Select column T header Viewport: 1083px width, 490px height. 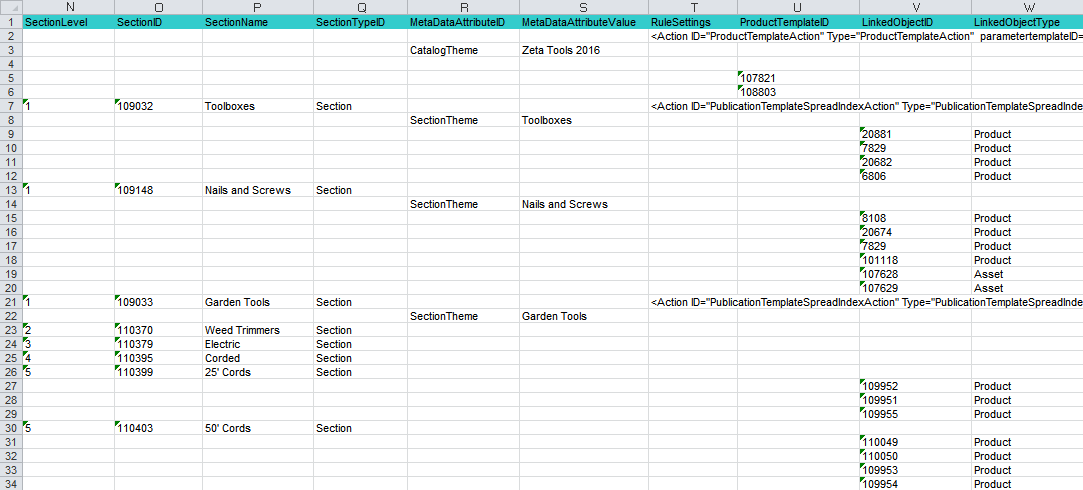[x=693, y=7]
